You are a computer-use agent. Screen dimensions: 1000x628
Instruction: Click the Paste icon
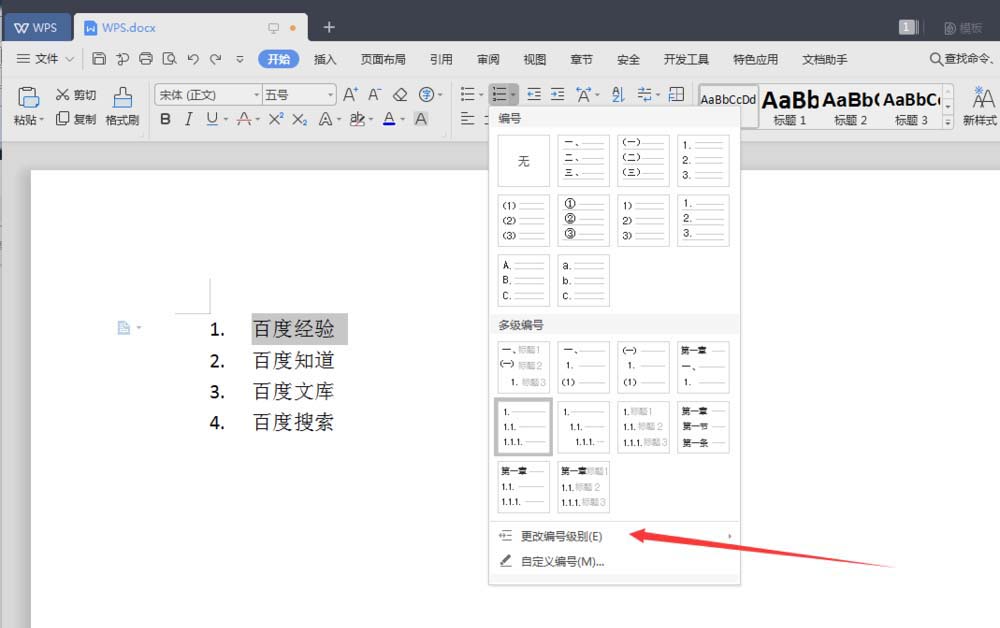click(27, 107)
